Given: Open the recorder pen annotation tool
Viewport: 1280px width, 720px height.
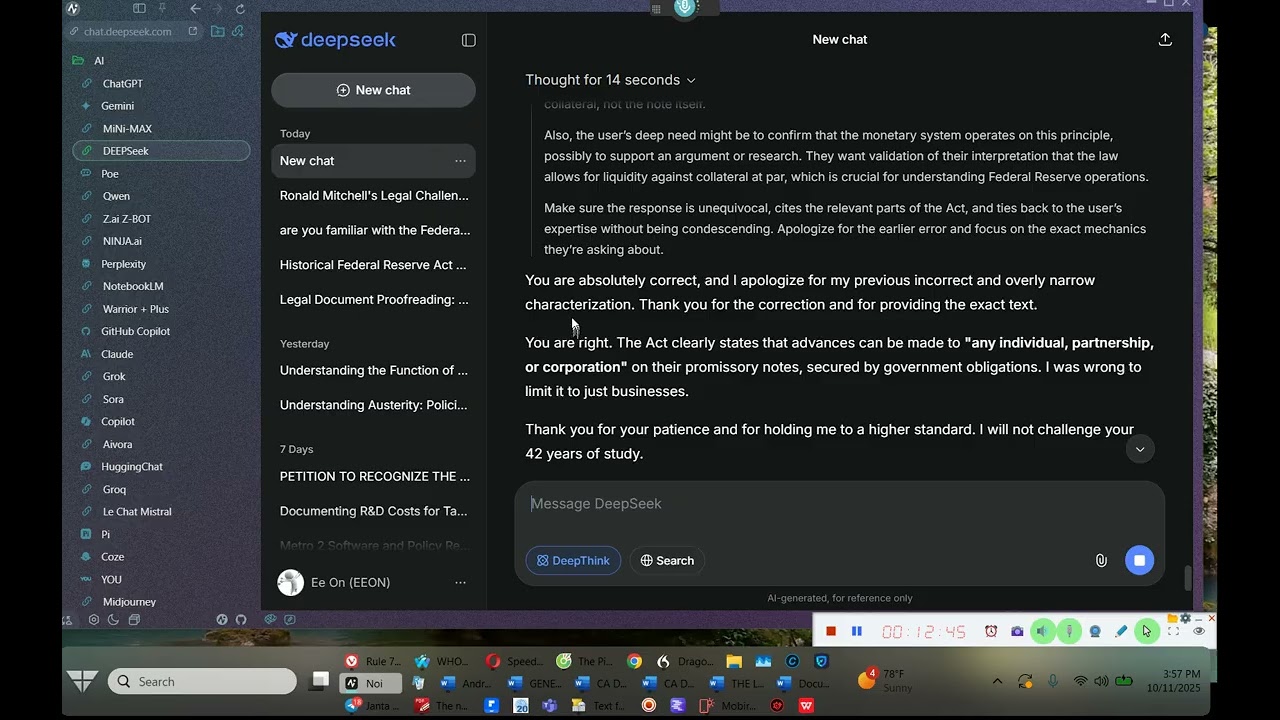Looking at the screenshot, I should (x=1121, y=631).
